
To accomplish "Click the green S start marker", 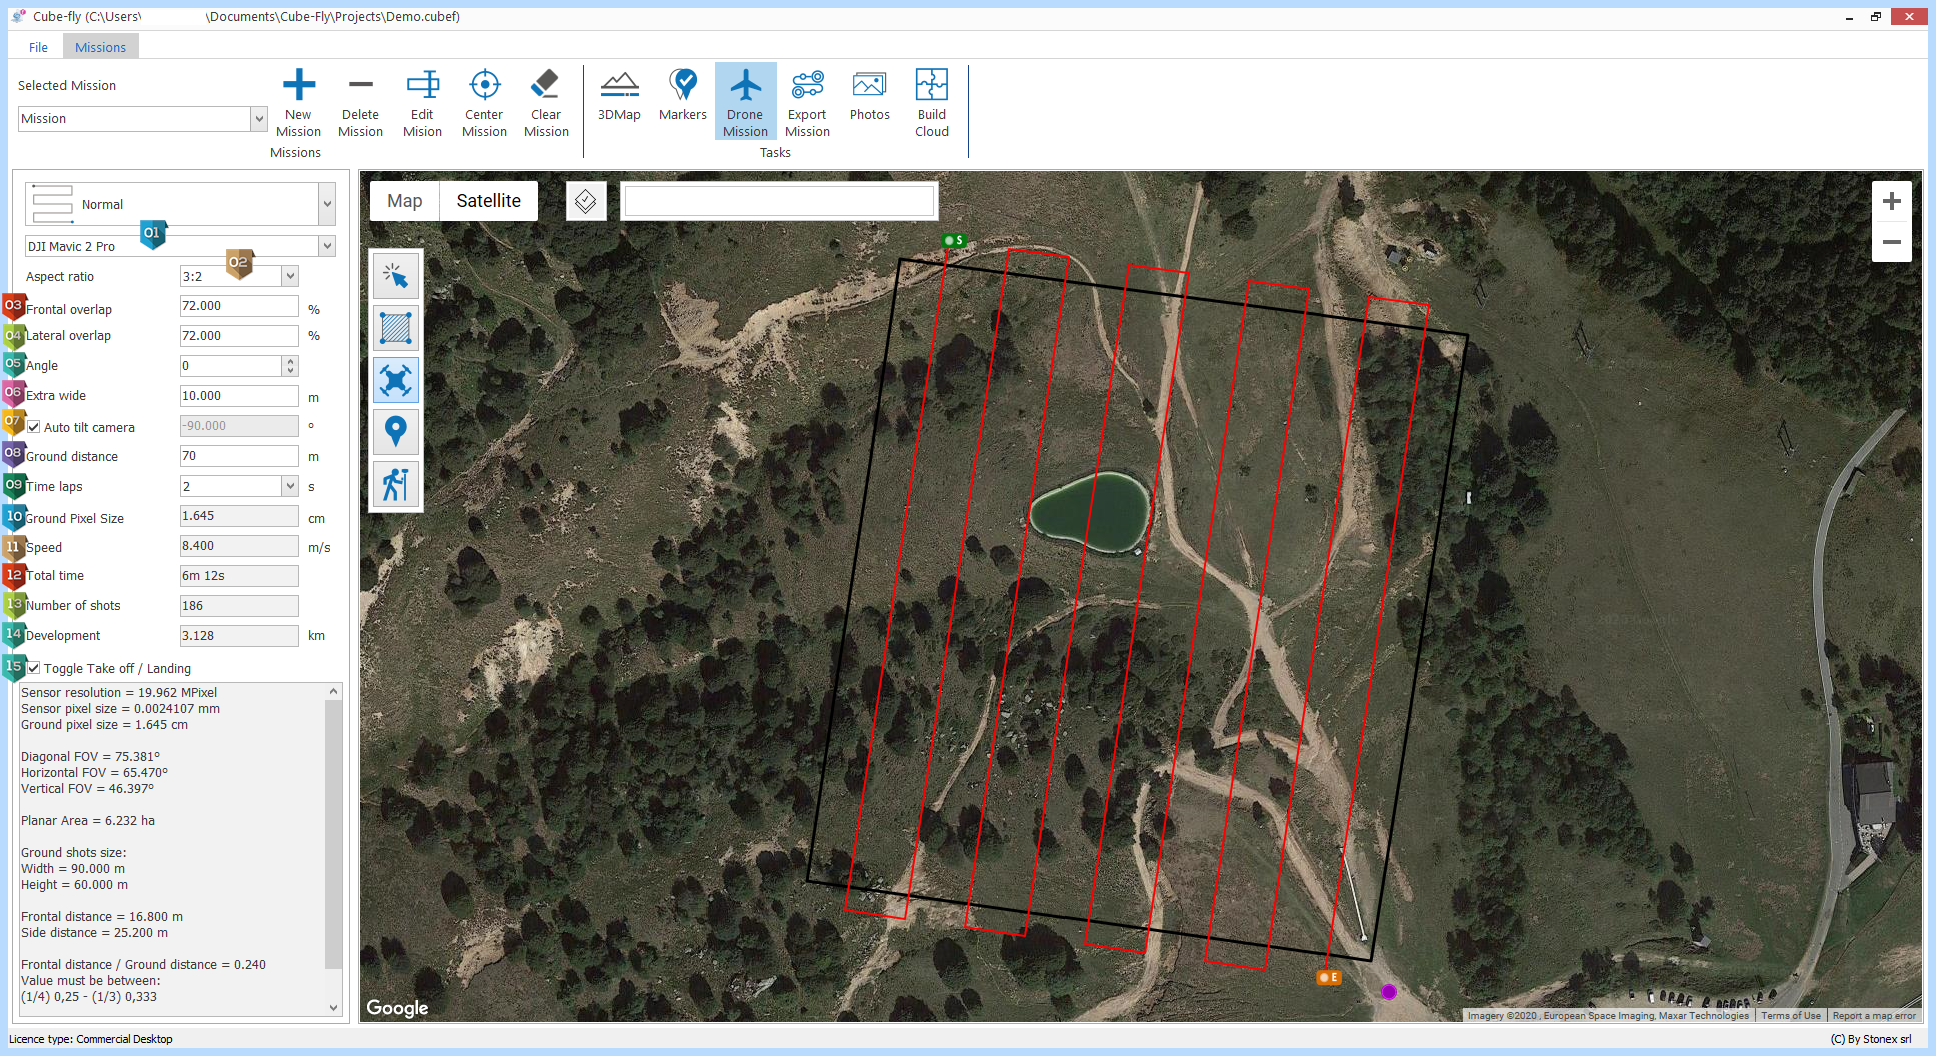I will [x=954, y=240].
